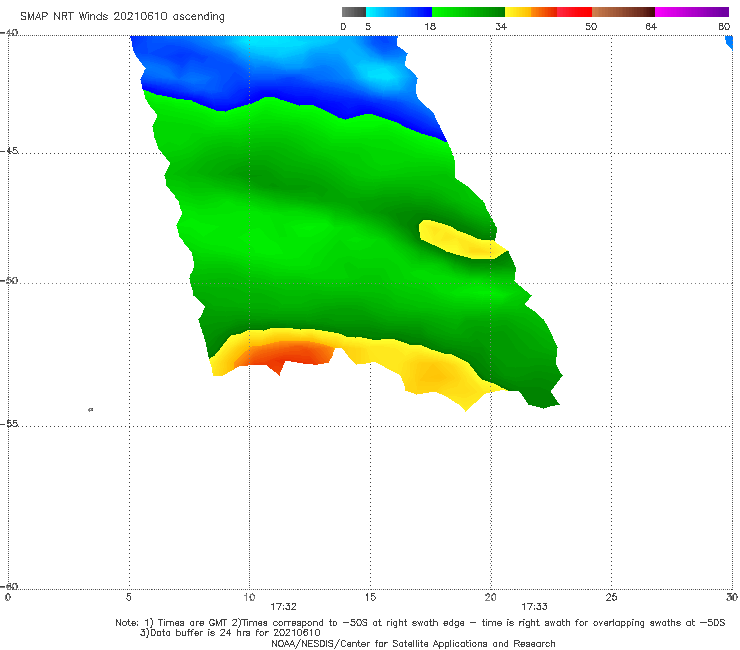Screen dimensions: 740x650
Task: Select the gray segment of the wind color bar
Action: (x=354, y=12)
